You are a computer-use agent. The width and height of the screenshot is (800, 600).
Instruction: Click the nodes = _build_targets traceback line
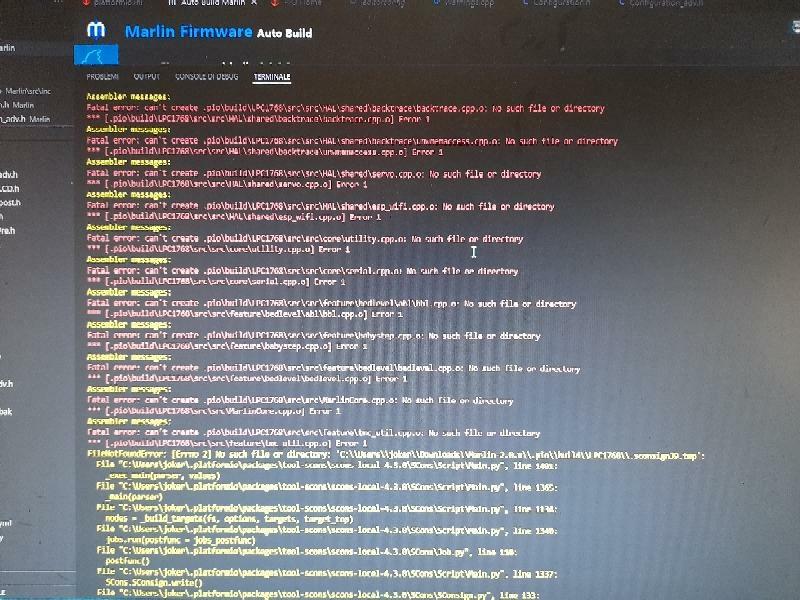230,519
